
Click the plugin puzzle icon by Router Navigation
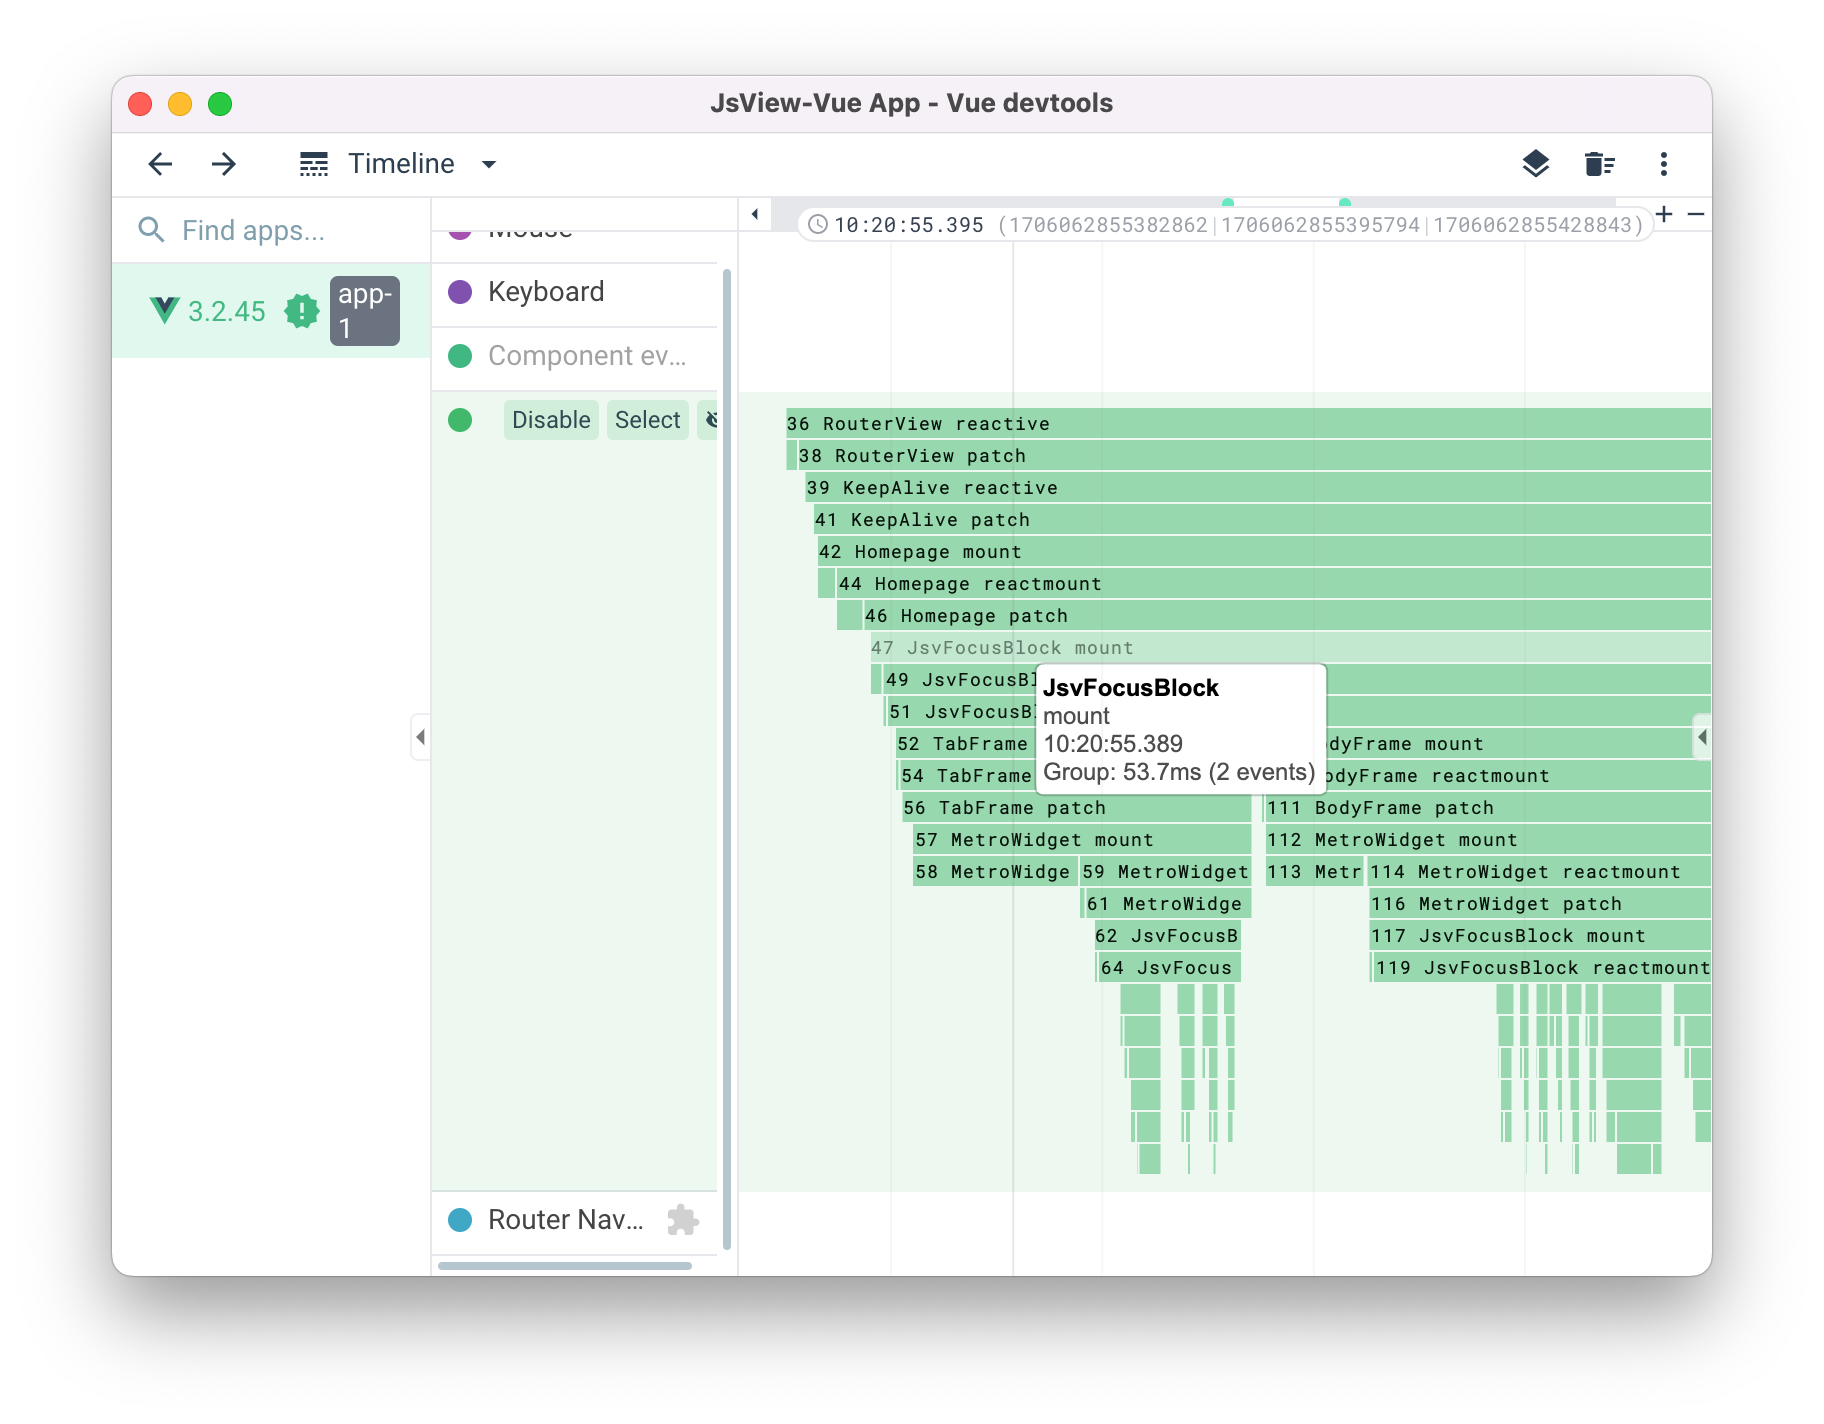tap(683, 1219)
